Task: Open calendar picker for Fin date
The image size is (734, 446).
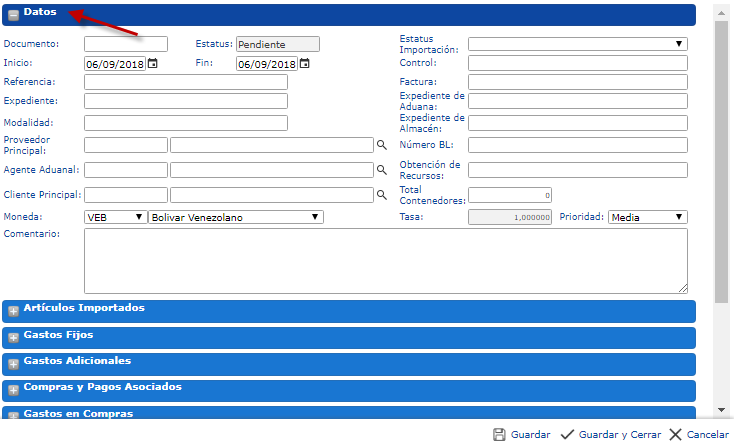Action: click(305, 63)
